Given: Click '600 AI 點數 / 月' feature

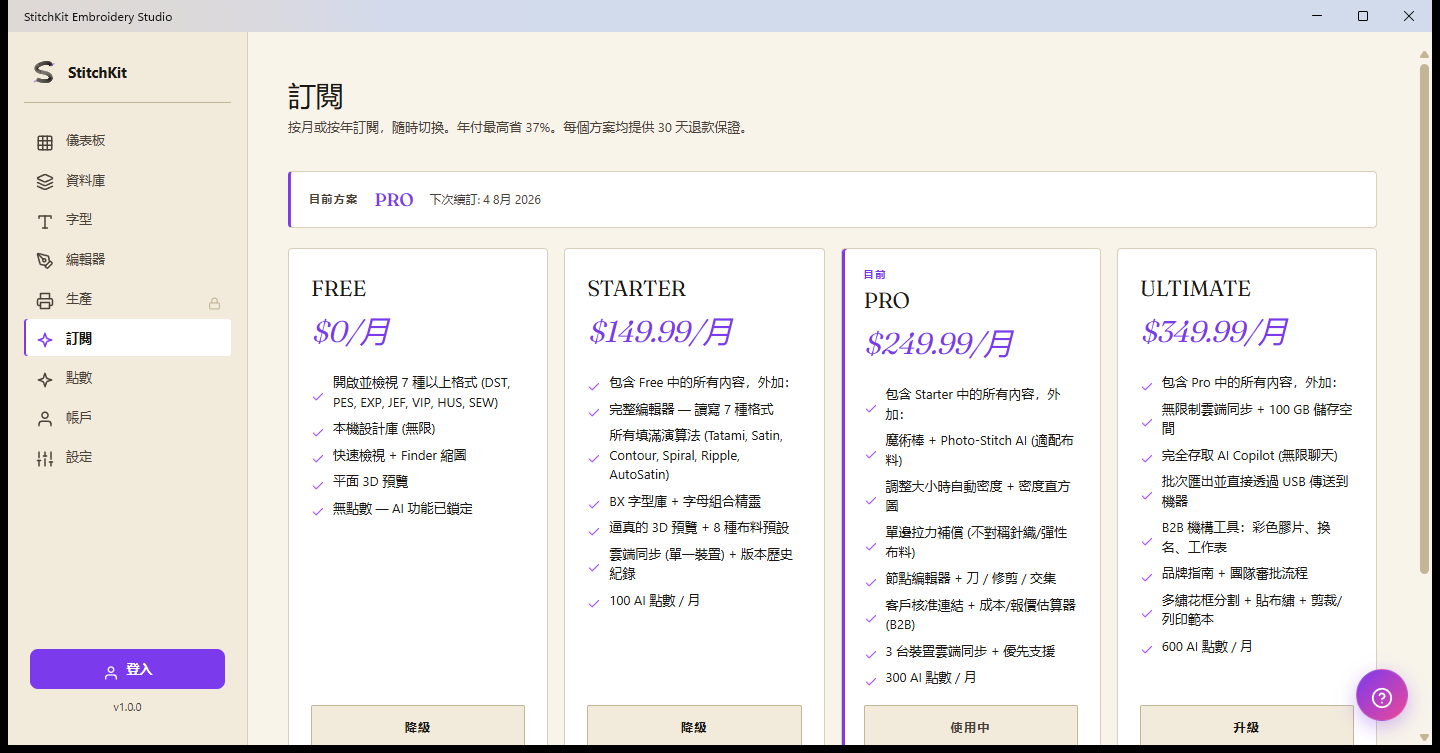Looking at the screenshot, I should (1207, 647).
